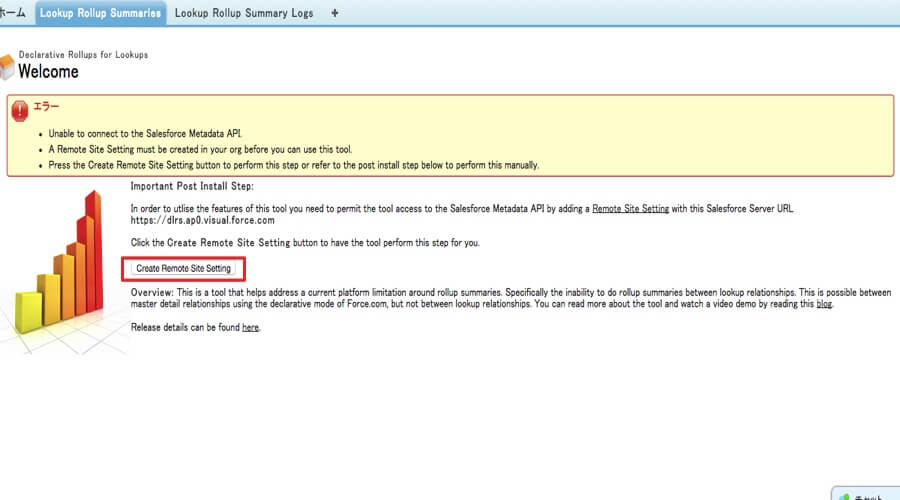Follow the blog link in overview
This screenshot has width=900, height=500.
pyautogui.click(x=824, y=304)
